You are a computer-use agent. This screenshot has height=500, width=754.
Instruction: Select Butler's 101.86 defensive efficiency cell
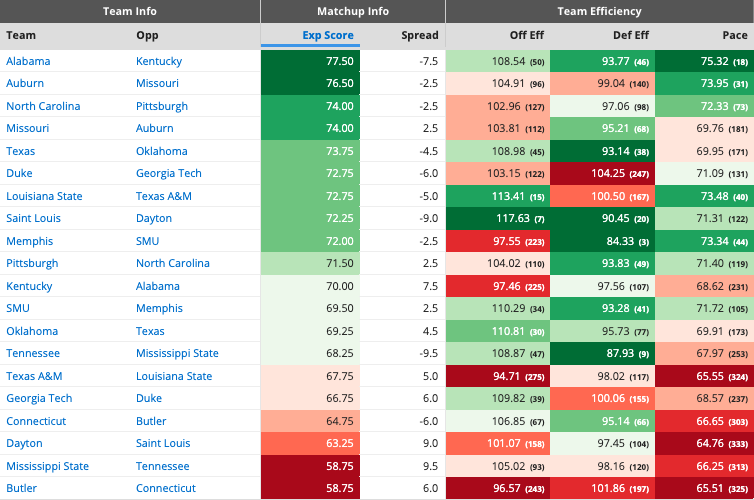[x=602, y=488]
